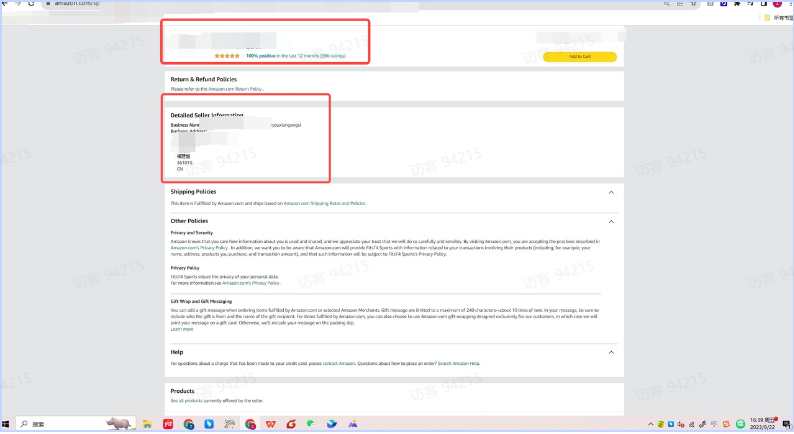This screenshot has height=434, width=794.
Task: Open File Explorer folder icon in taskbar
Action: click(x=146, y=424)
